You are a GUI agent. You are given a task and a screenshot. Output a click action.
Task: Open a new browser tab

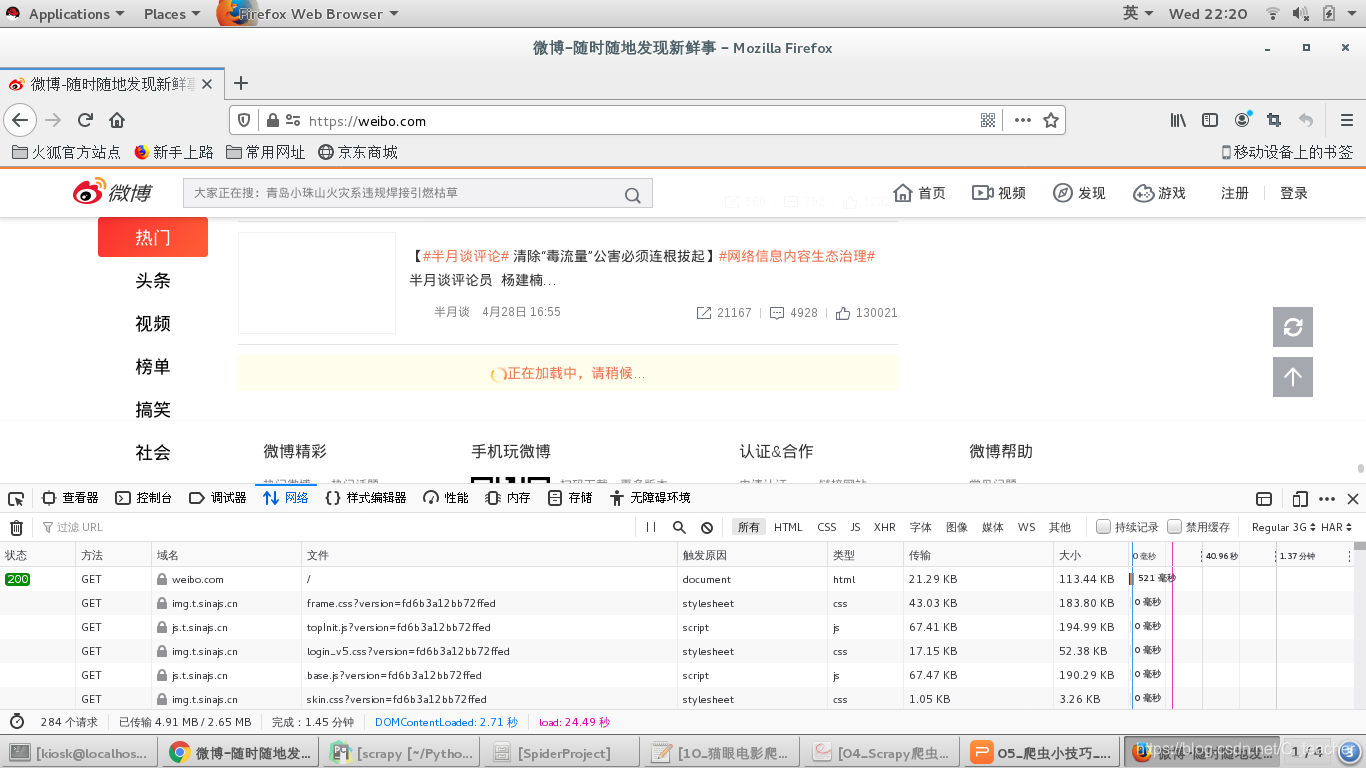pyautogui.click(x=240, y=83)
